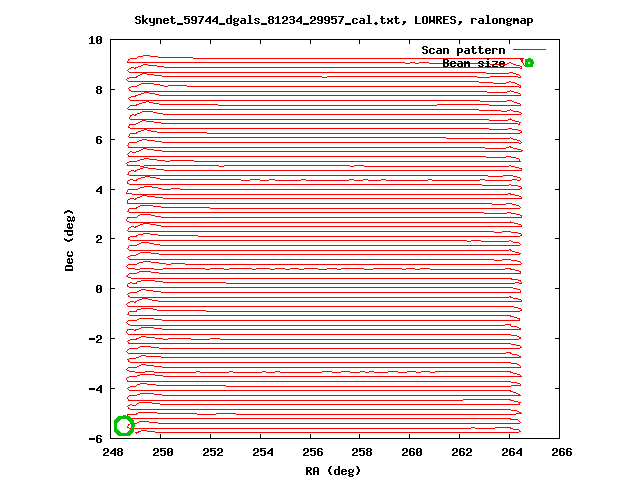Click the small green beam marker in legend
This screenshot has height=480, width=640.
click(x=529, y=63)
